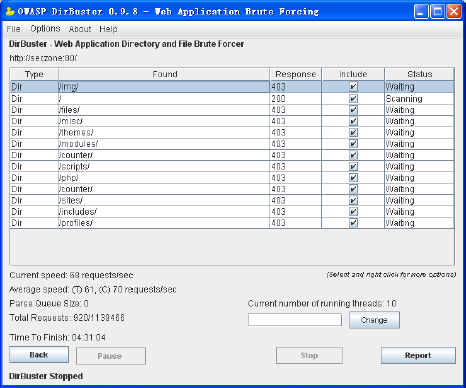Click in the thread count input field
This screenshot has width=466, height=388.
point(295,320)
